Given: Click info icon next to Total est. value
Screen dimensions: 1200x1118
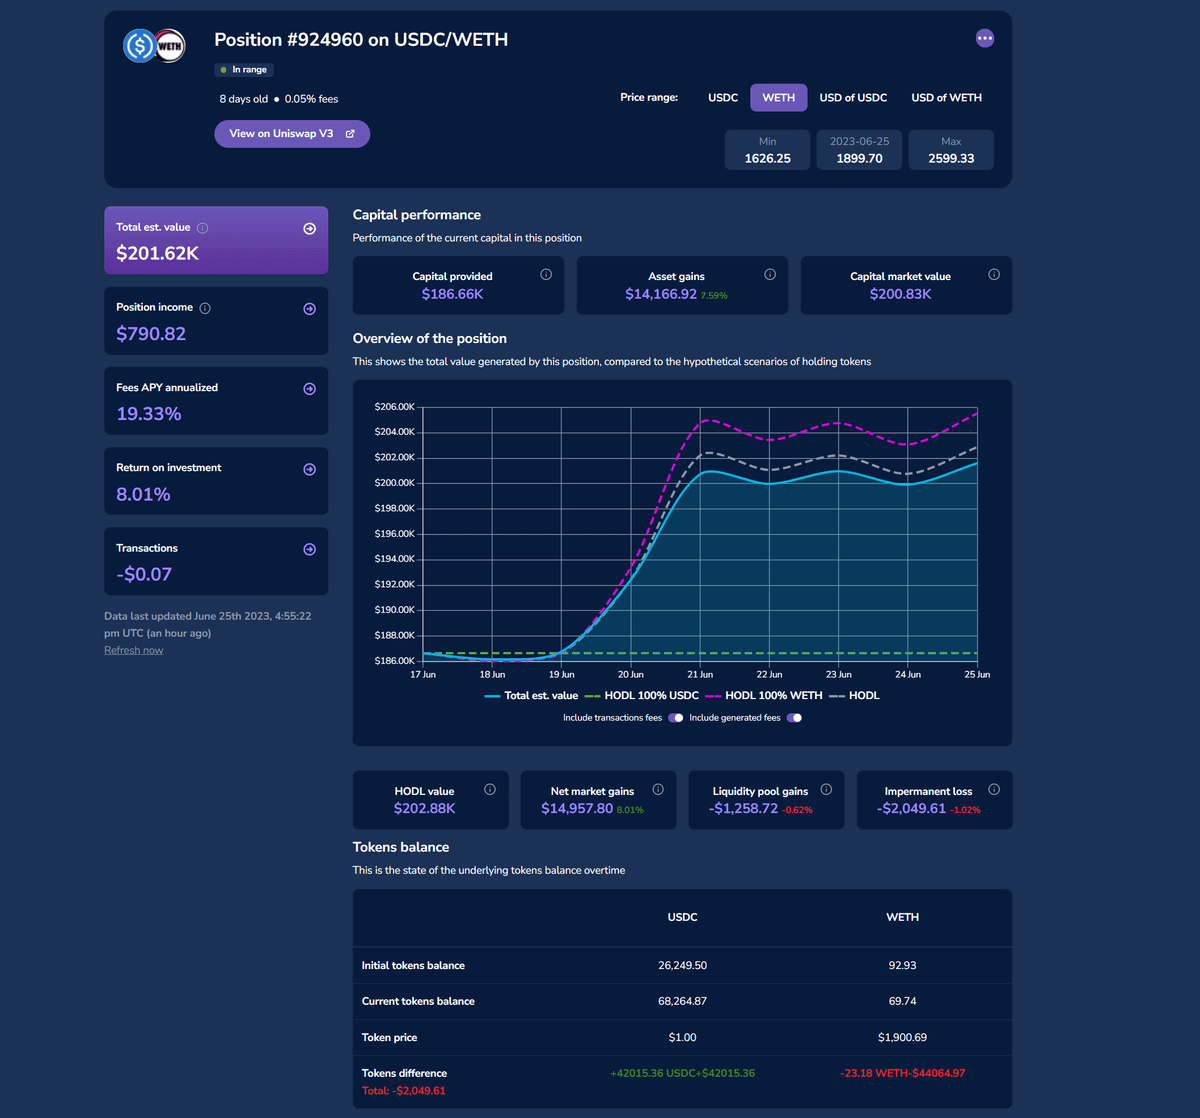Looking at the screenshot, I should click(x=203, y=228).
